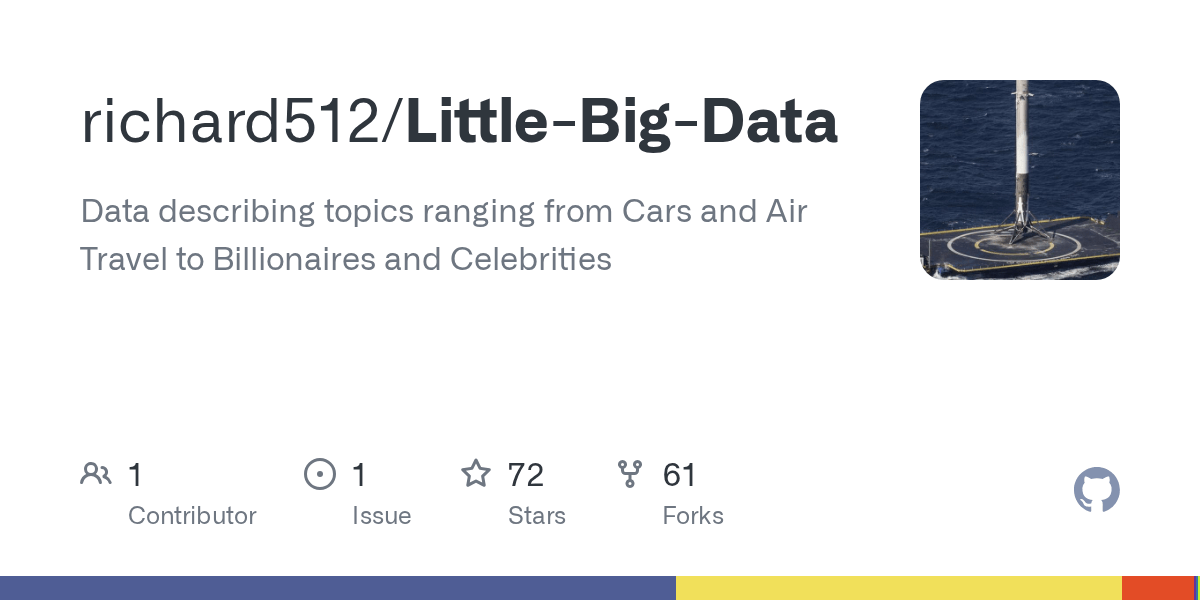Click the number 1 above Issue

[x=359, y=475]
